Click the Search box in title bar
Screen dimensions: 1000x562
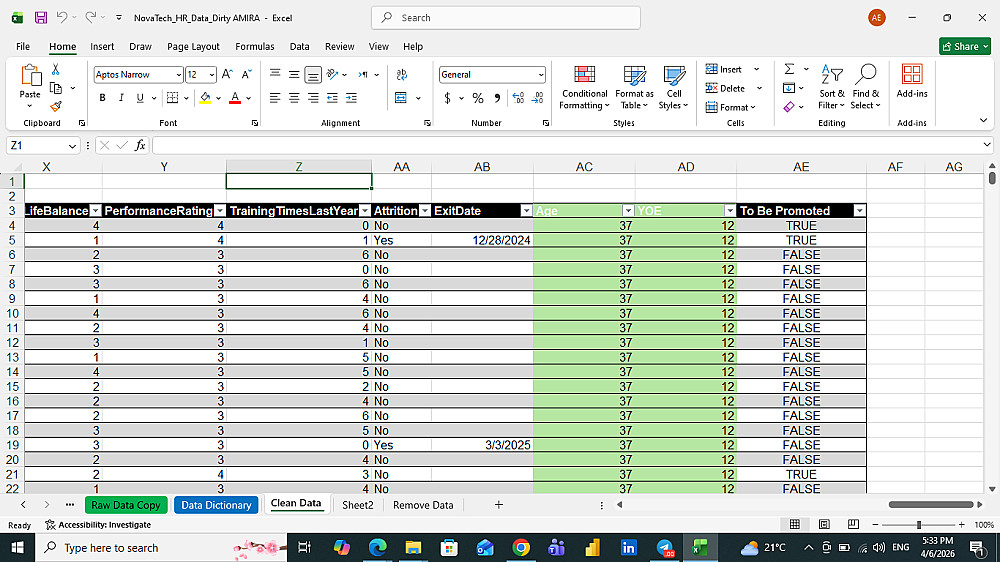(506, 18)
